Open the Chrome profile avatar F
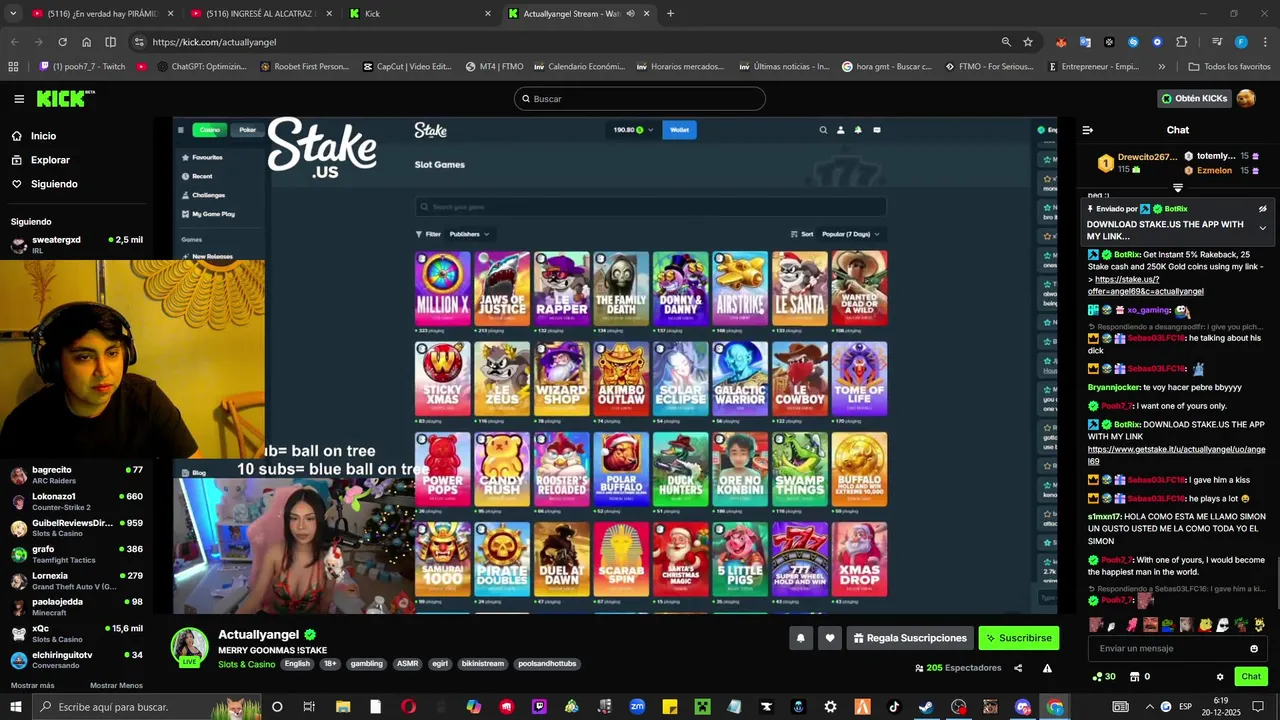The height and width of the screenshot is (720, 1280). point(1241,42)
